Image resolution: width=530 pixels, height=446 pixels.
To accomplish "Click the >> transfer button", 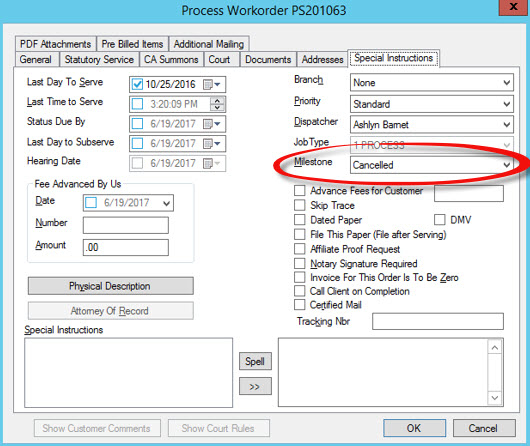I will 255,386.
